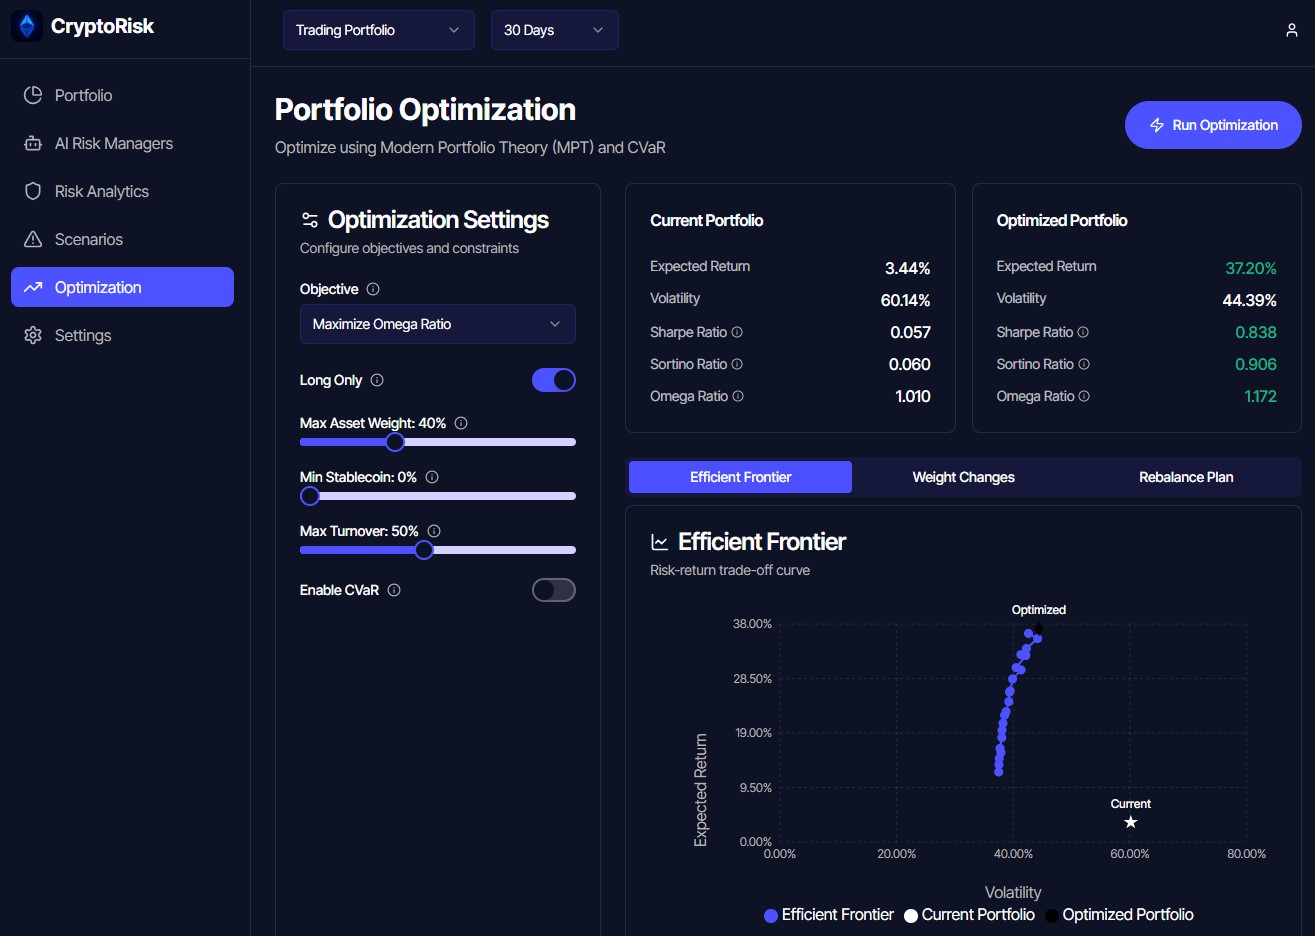Click the Risk-return trade-off curve subtitle
This screenshot has height=936, width=1315.
730,570
